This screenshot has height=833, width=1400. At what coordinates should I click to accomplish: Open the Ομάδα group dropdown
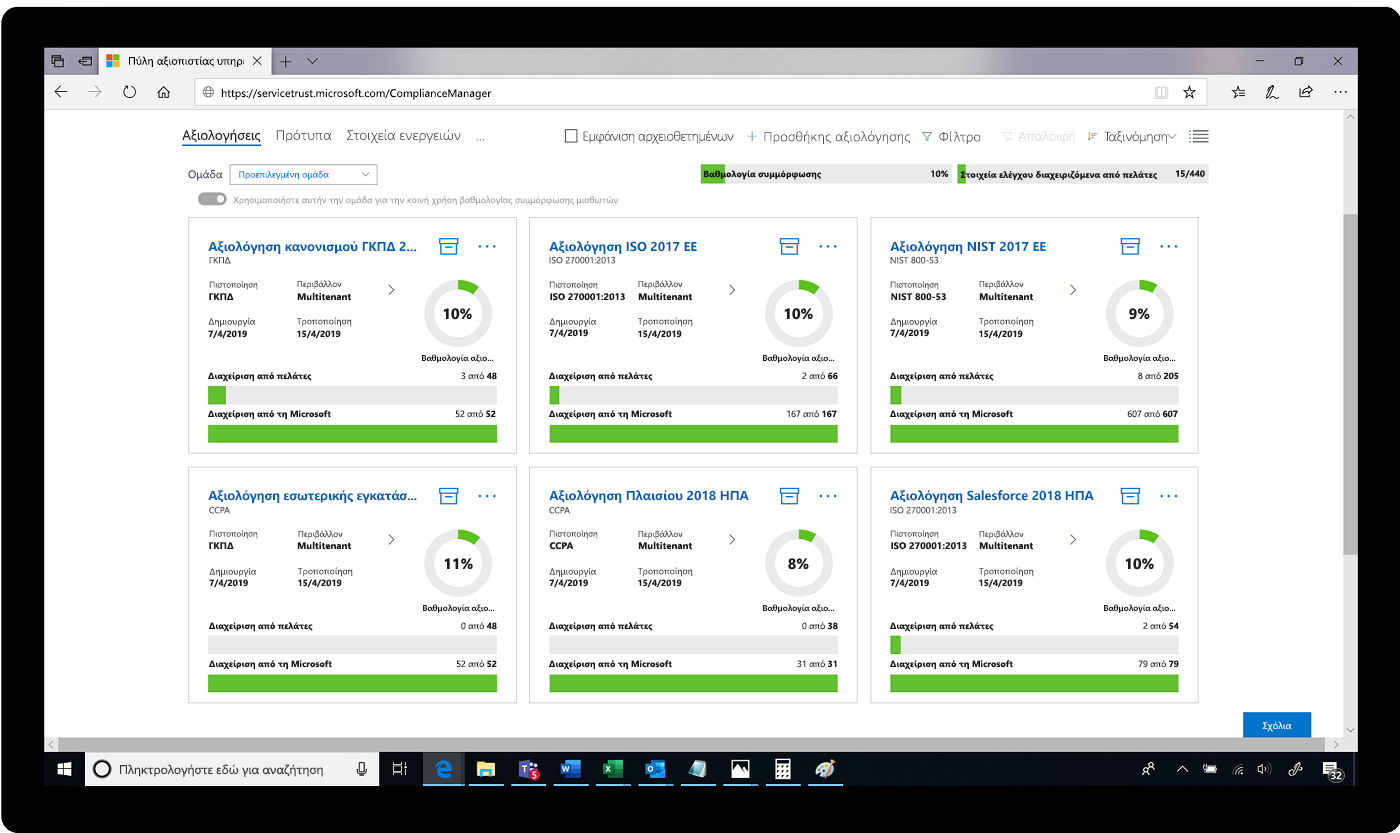coord(303,174)
